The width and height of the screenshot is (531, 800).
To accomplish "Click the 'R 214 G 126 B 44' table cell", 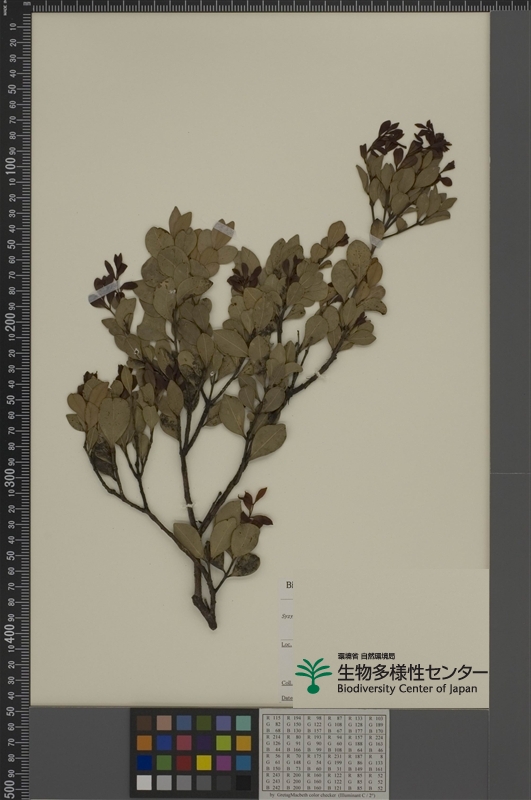I will click(273, 743).
